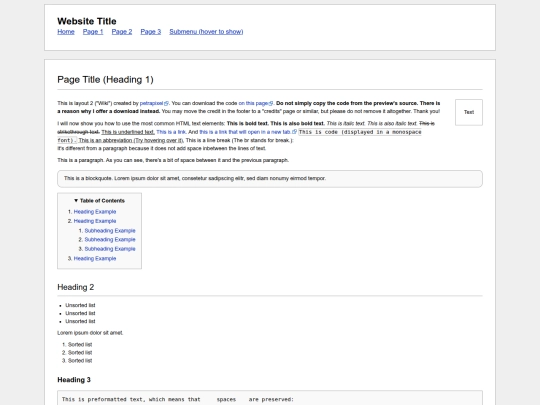This screenshot has width=540, height=405.
Task: Open first Subheading Example entry
Action: [x=110, y=231]
